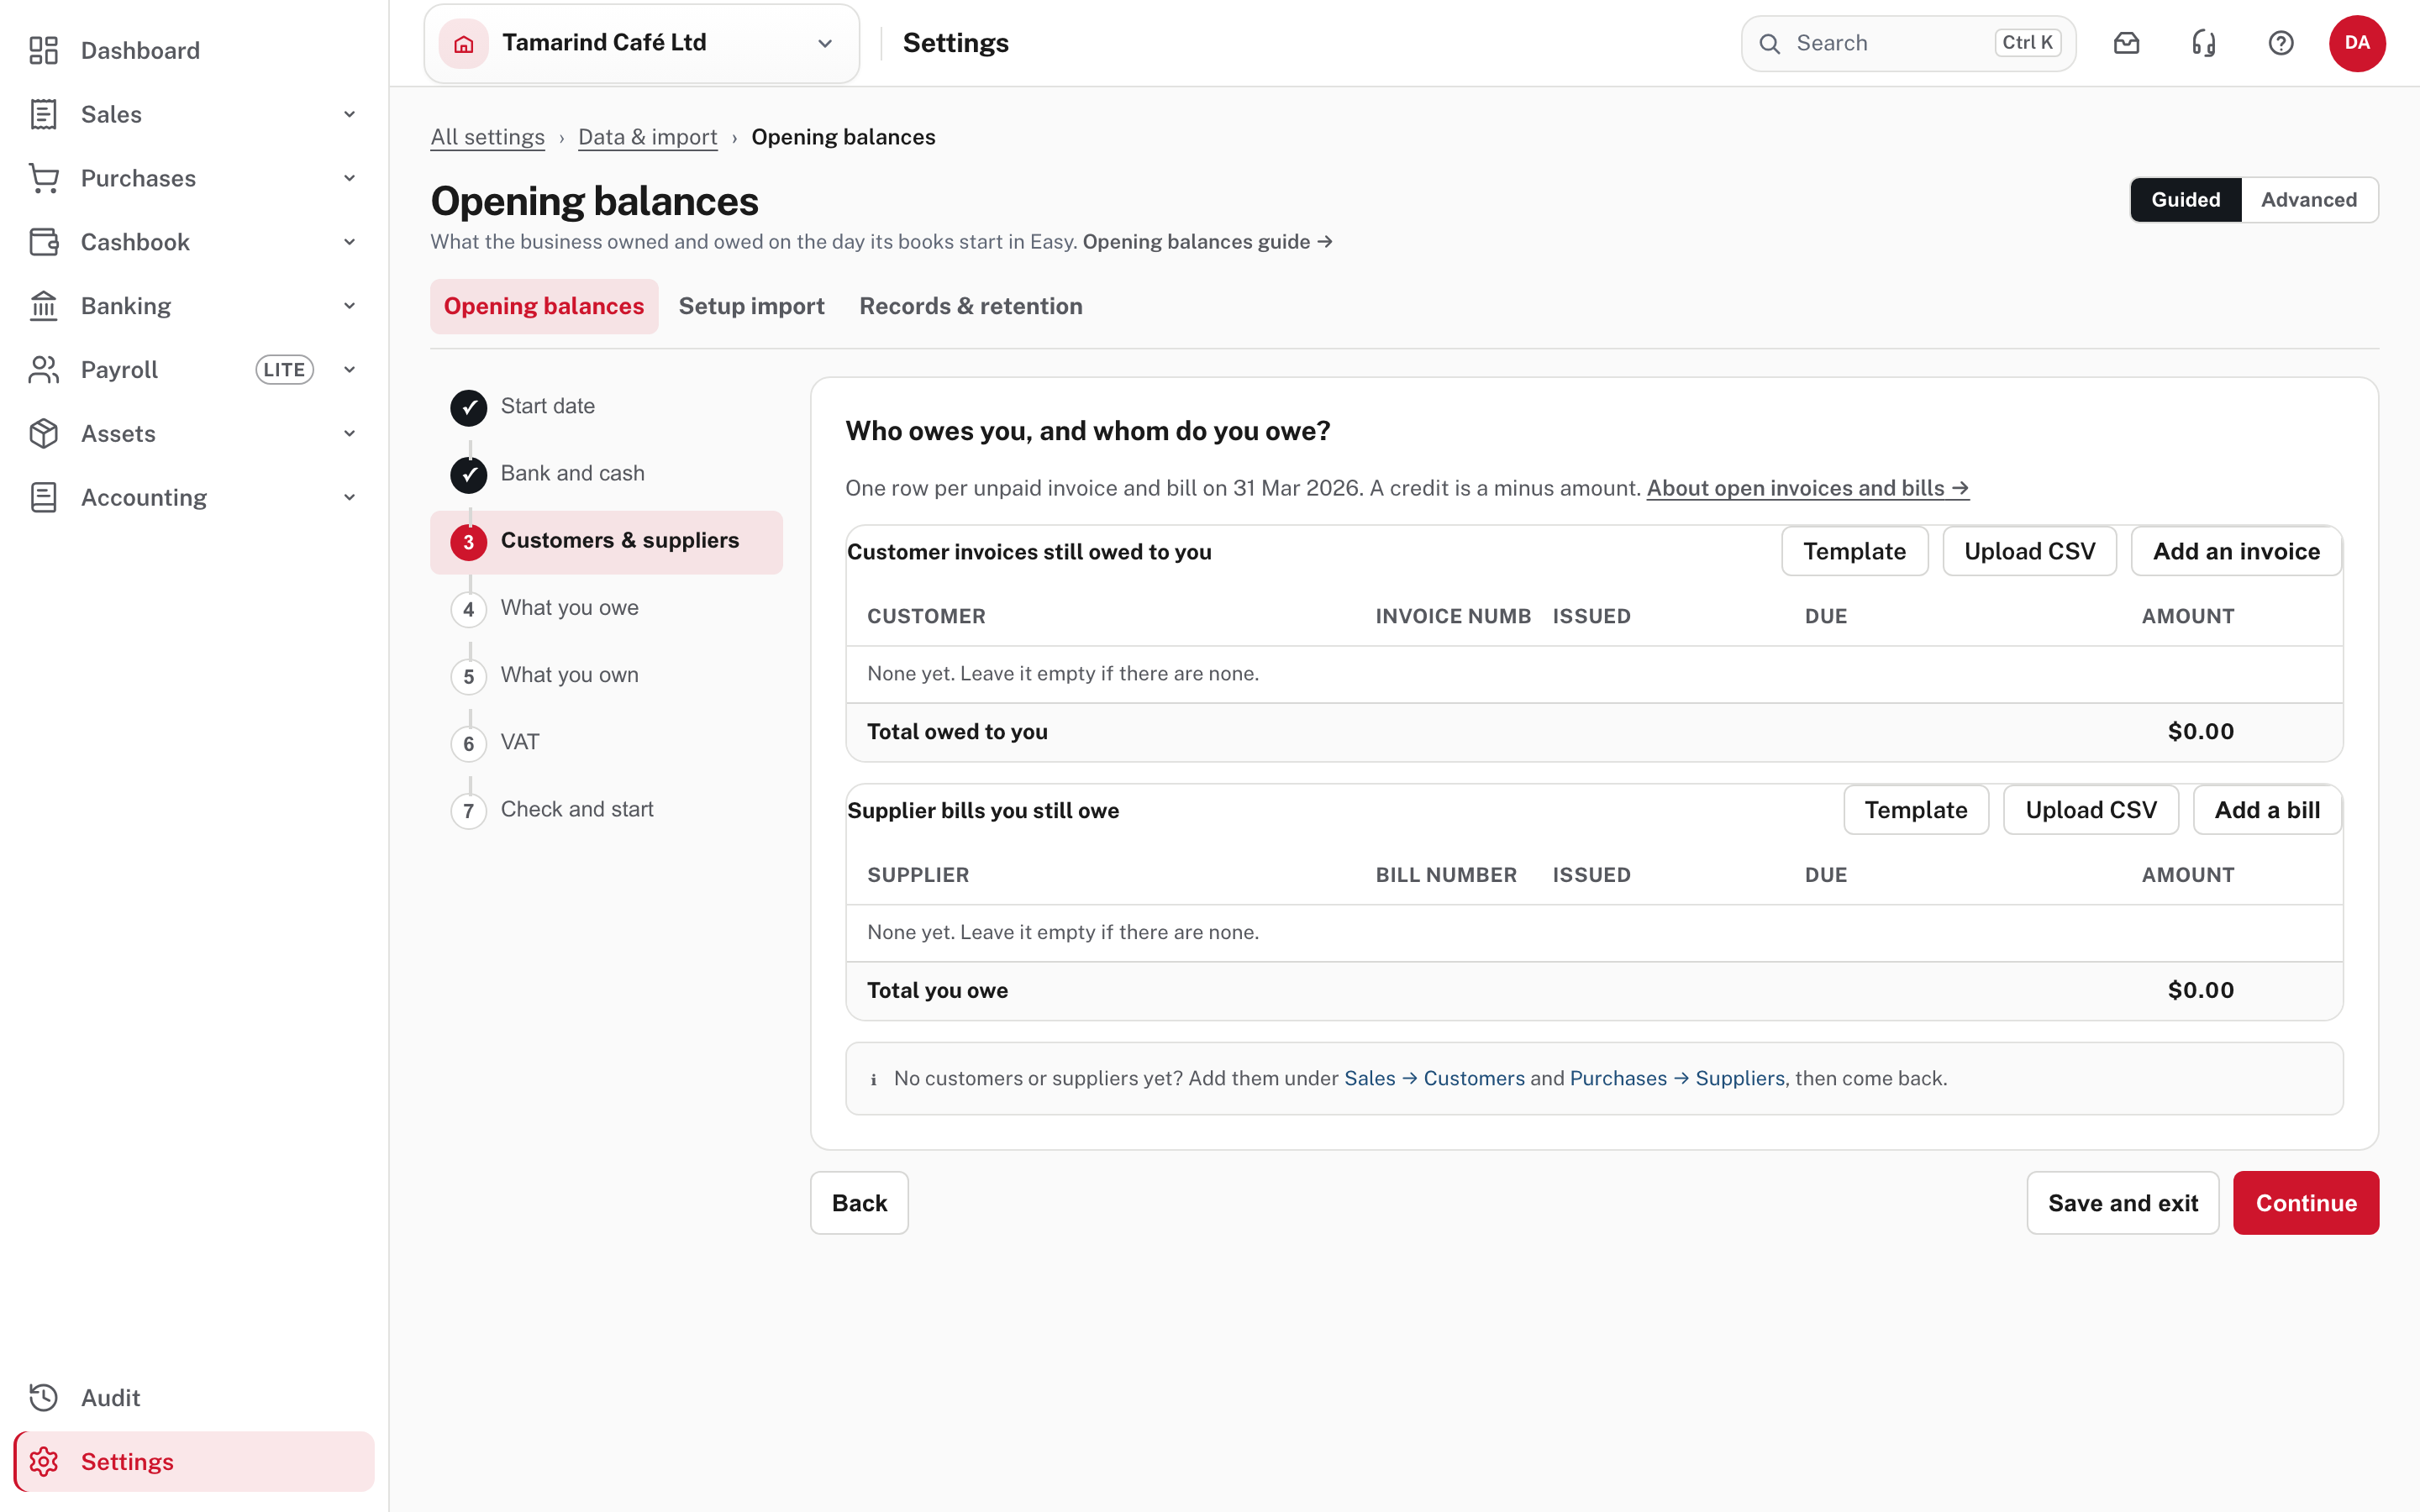Open the Tamarind Café Ltd company dropdown

click(641, 43)
